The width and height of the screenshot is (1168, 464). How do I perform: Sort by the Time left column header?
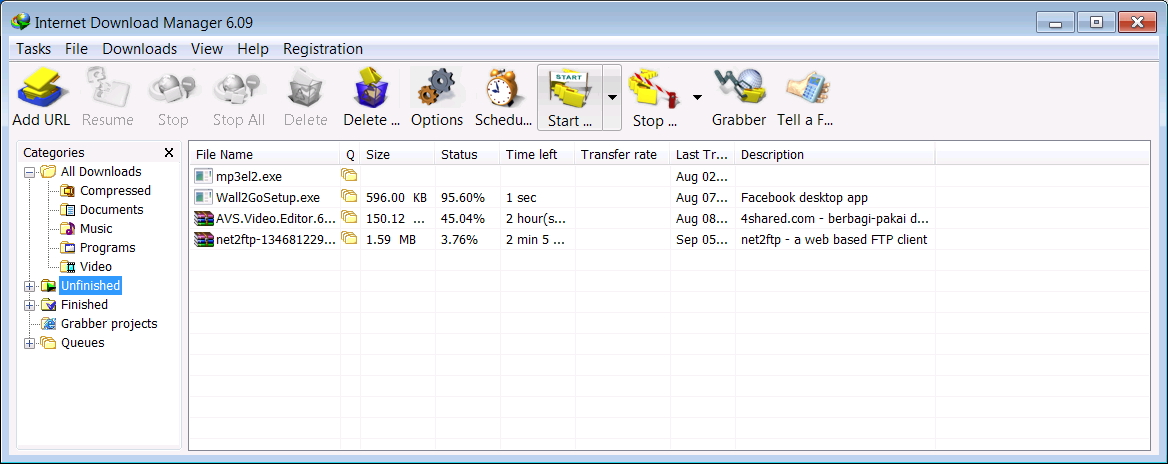click(x=537, y=155)
